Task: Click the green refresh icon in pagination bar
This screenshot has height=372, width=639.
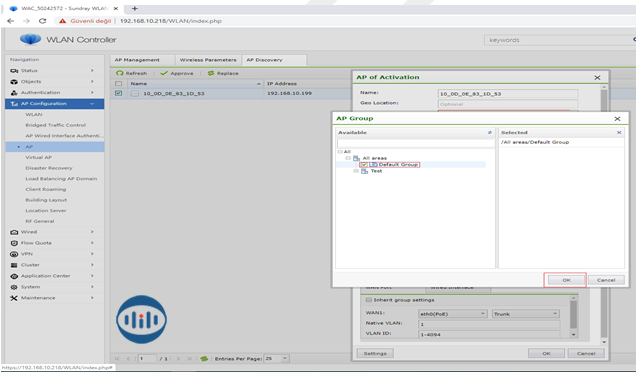Action: point(204,359)
